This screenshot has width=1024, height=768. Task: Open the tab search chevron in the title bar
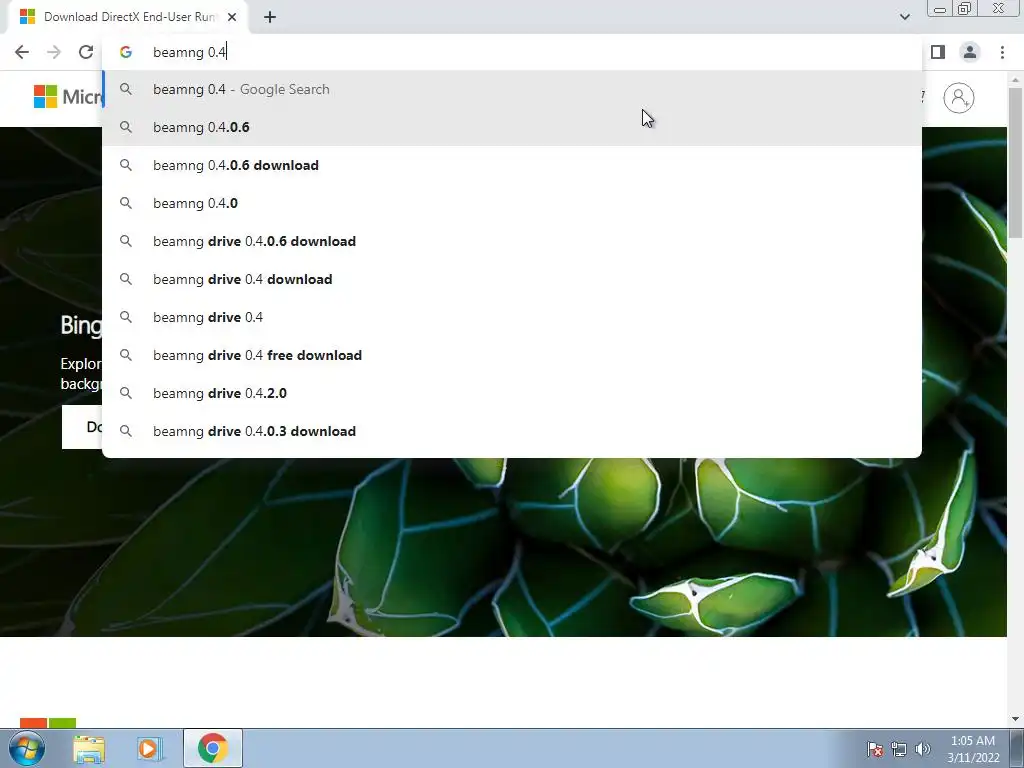pyautogui.click(x=904, y=17)
